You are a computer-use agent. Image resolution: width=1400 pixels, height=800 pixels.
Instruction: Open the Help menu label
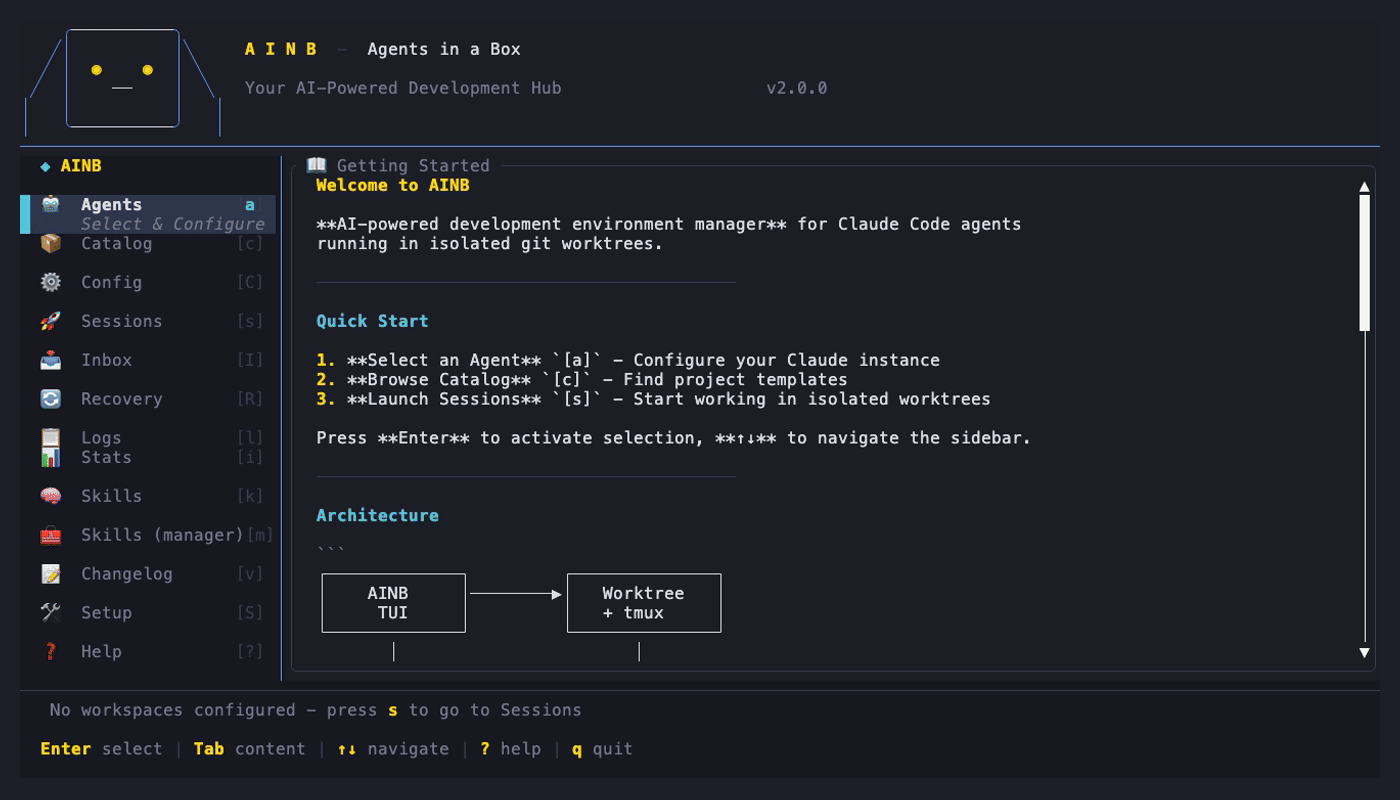point(101,652)
